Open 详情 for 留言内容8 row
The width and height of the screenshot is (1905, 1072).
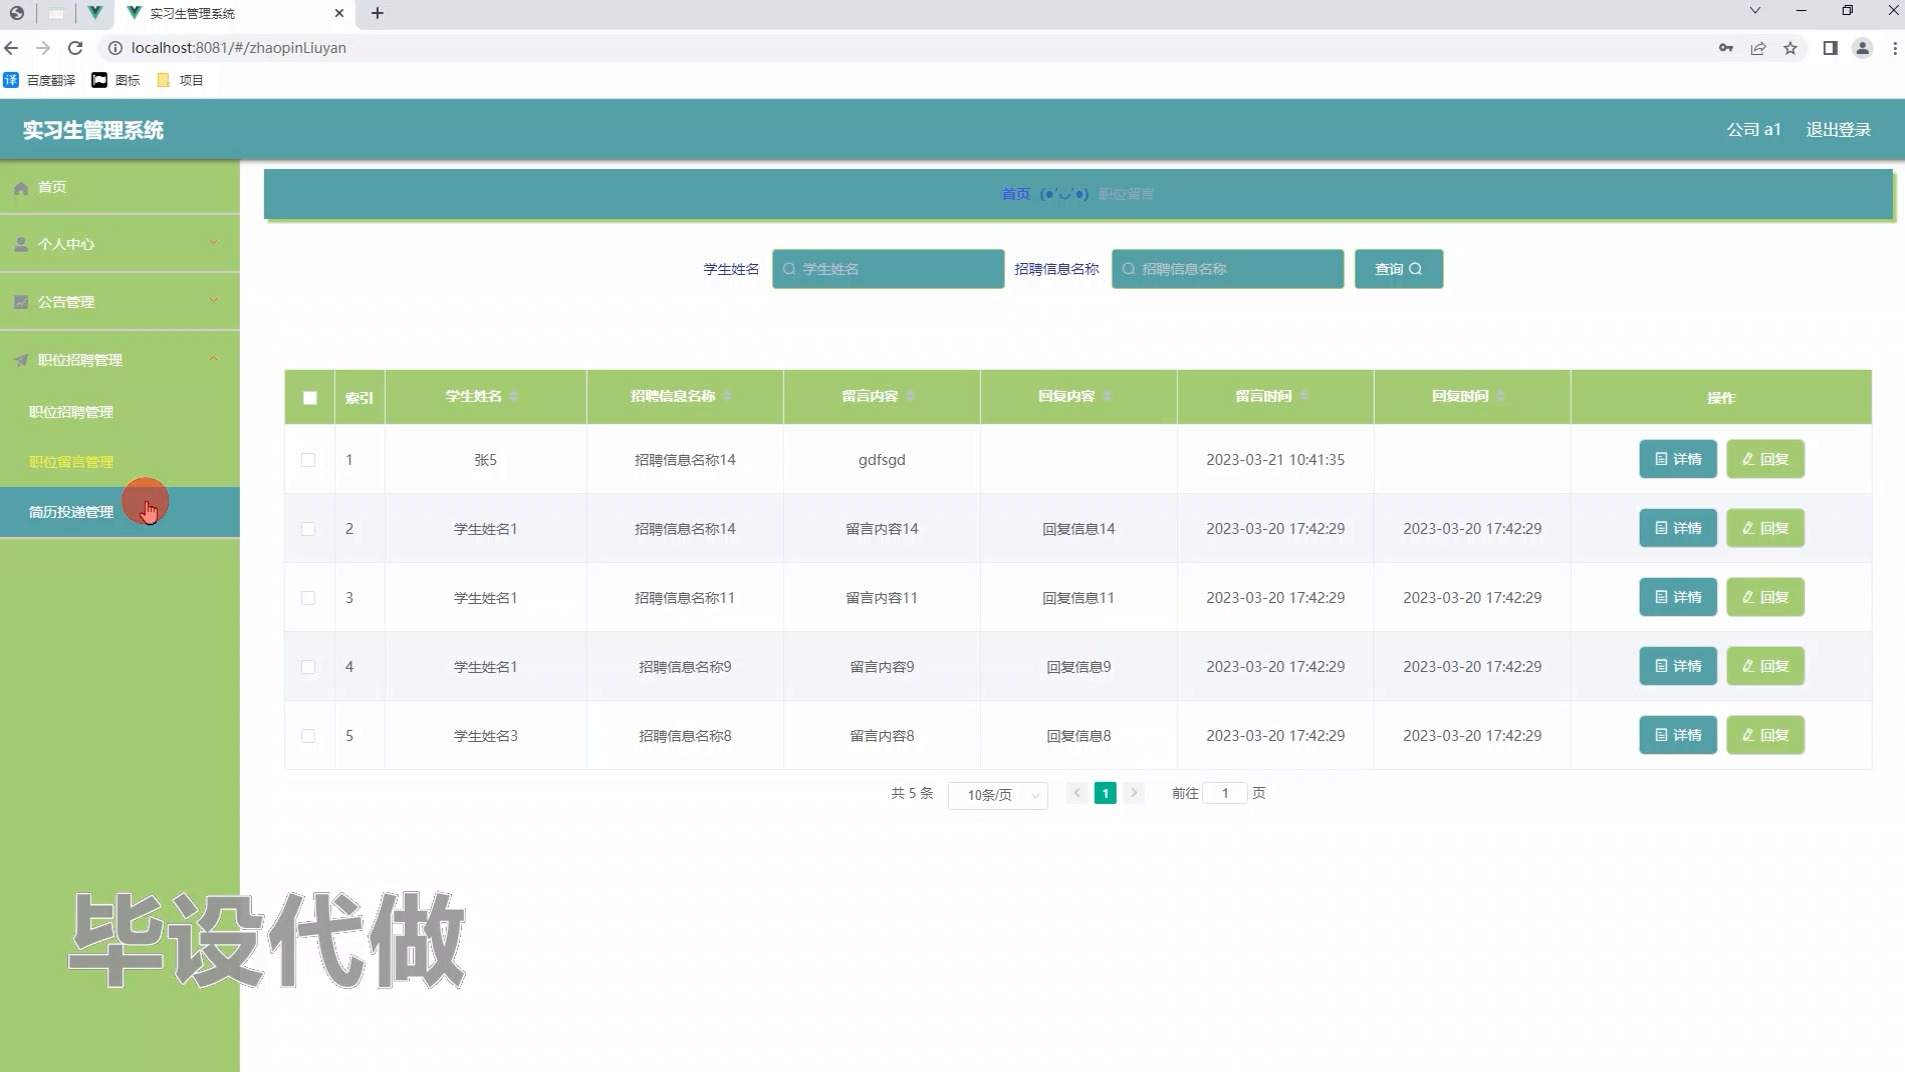[x=1677, y=735]
